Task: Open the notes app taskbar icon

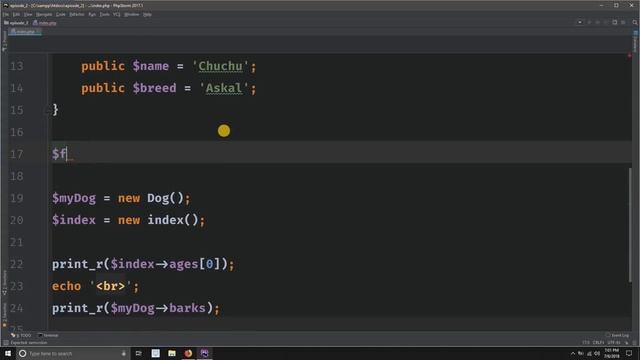Action: pyautogui.click(x=156, y=353)
